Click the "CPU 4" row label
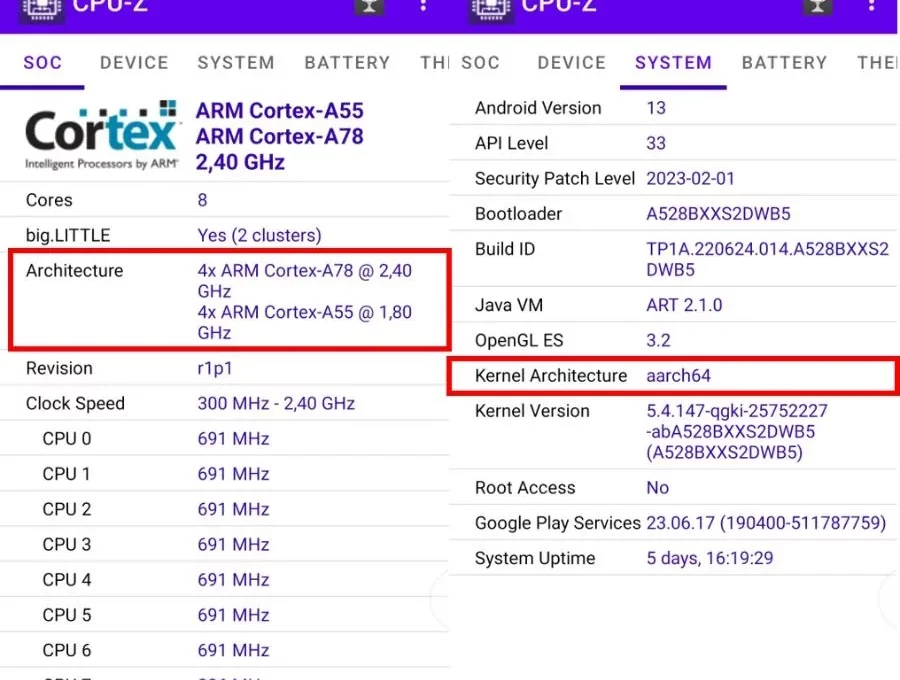 pyautogui.click(x=67, y=580)
